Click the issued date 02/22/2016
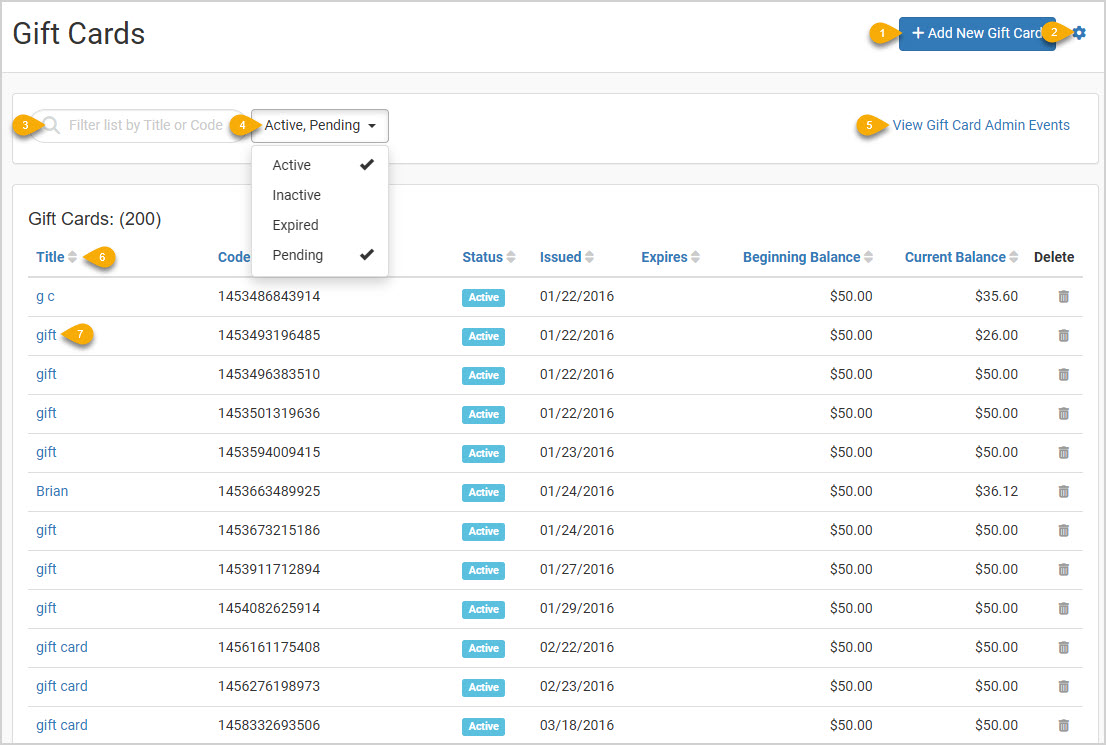Viewport: 1106px width, 745px height. pyautogui.click(x=577, y=648)
